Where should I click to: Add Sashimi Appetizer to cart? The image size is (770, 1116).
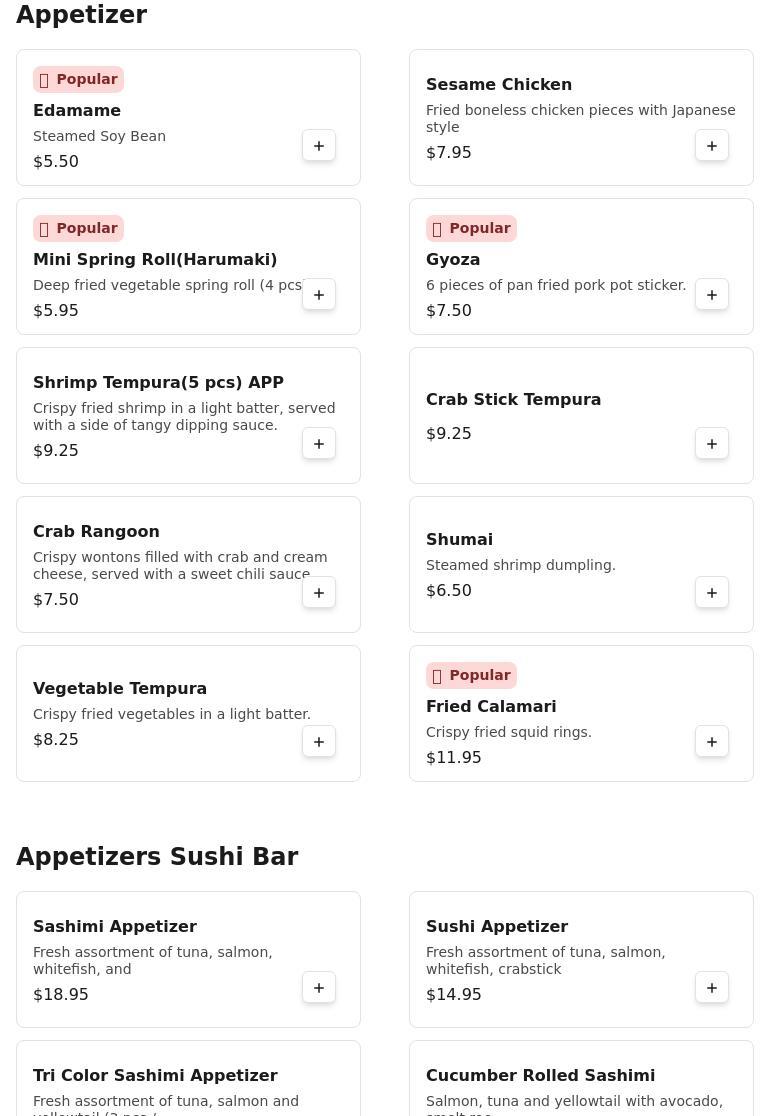[x=319, y=988]
